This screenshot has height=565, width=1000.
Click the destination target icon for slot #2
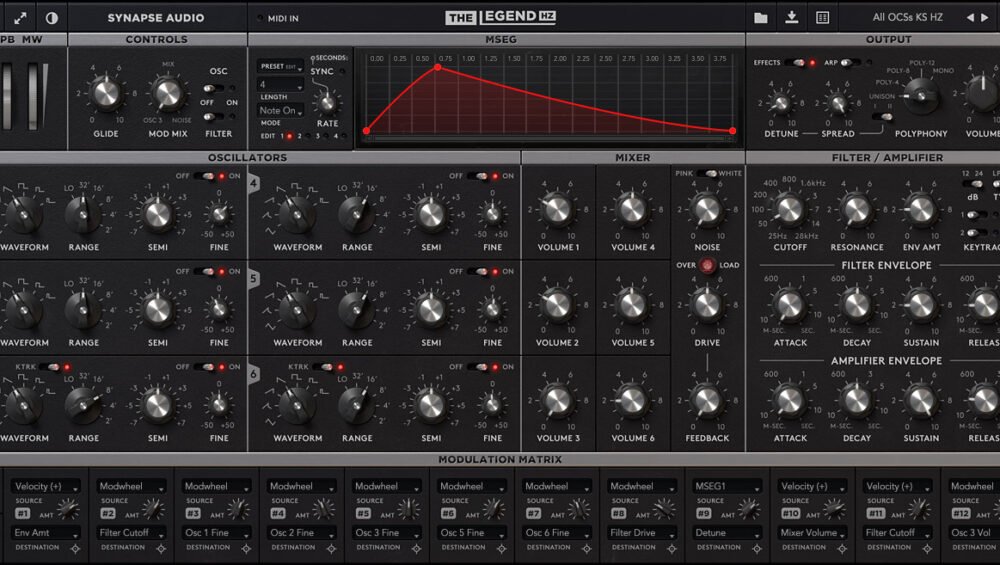pyautogui.click(x=161, y=548)
